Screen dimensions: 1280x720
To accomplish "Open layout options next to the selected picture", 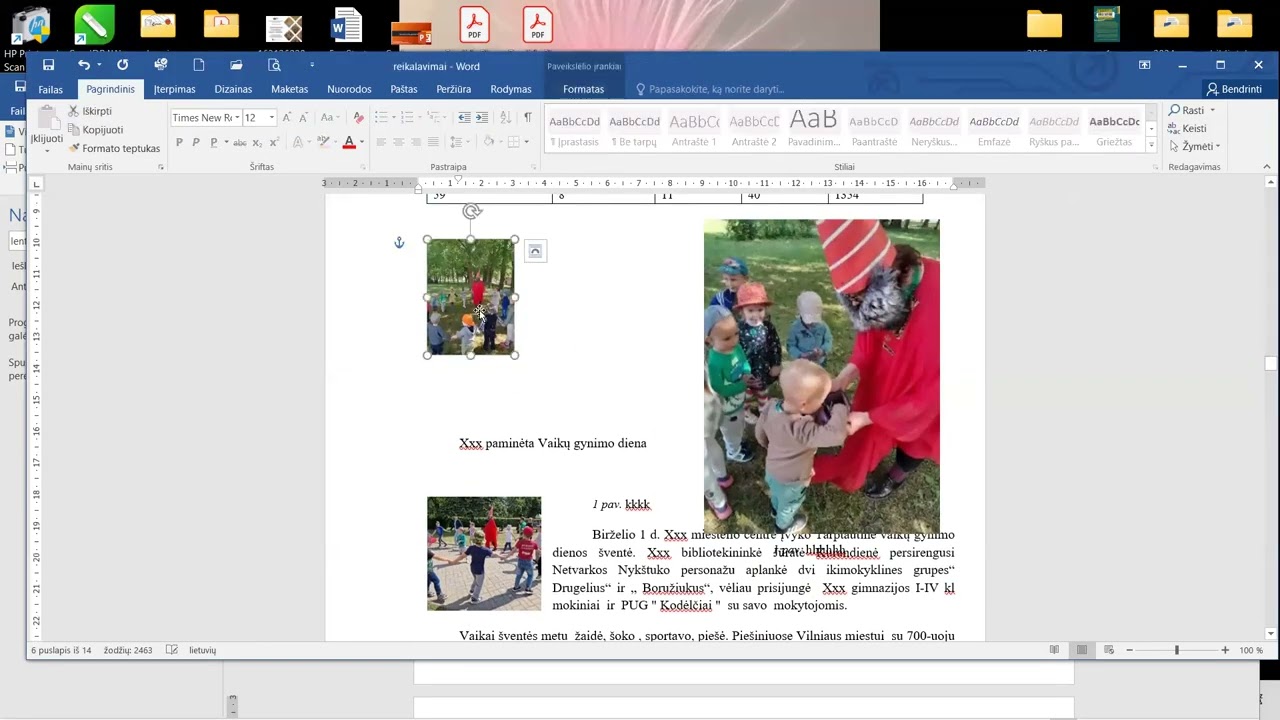I will click(535, 252).
